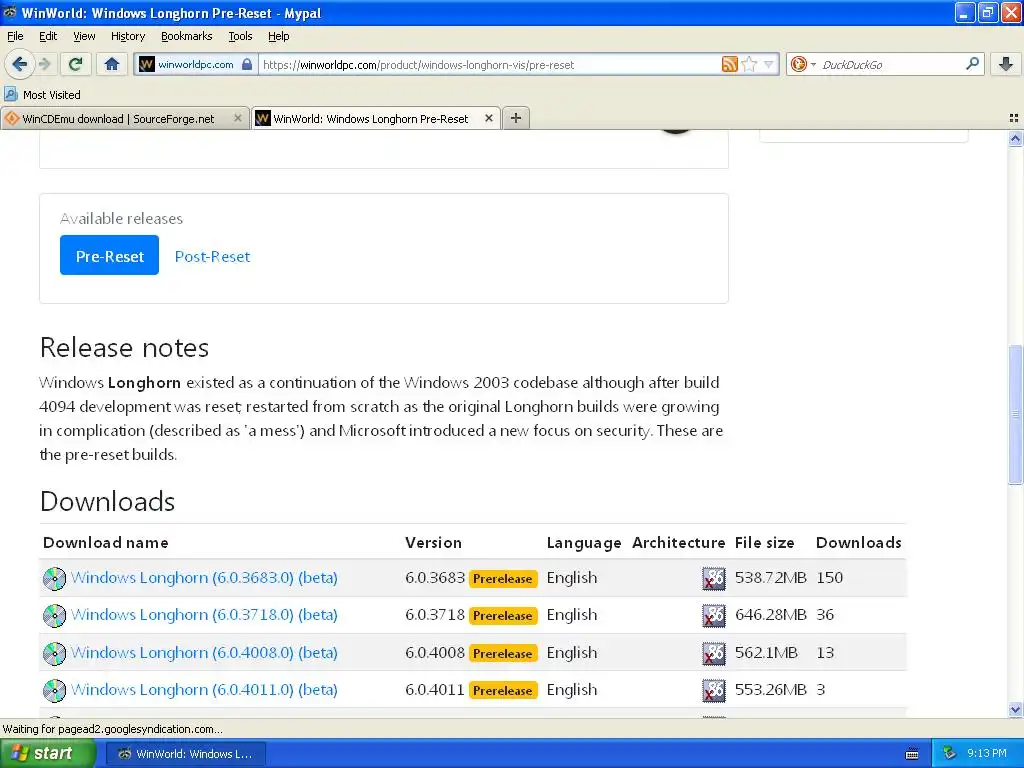Click the disc icon for Longhorn 6.0.3683.0

tap(54, 579)
